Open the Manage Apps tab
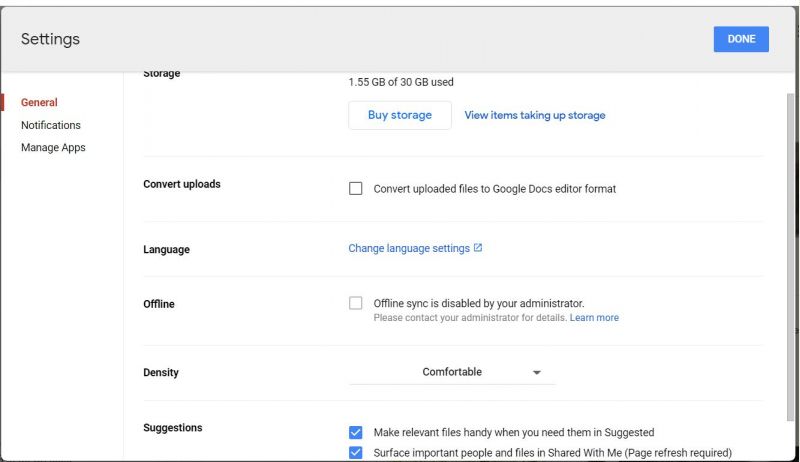The width and height of the screenshot is (800, 462). [x=53, y=147]
